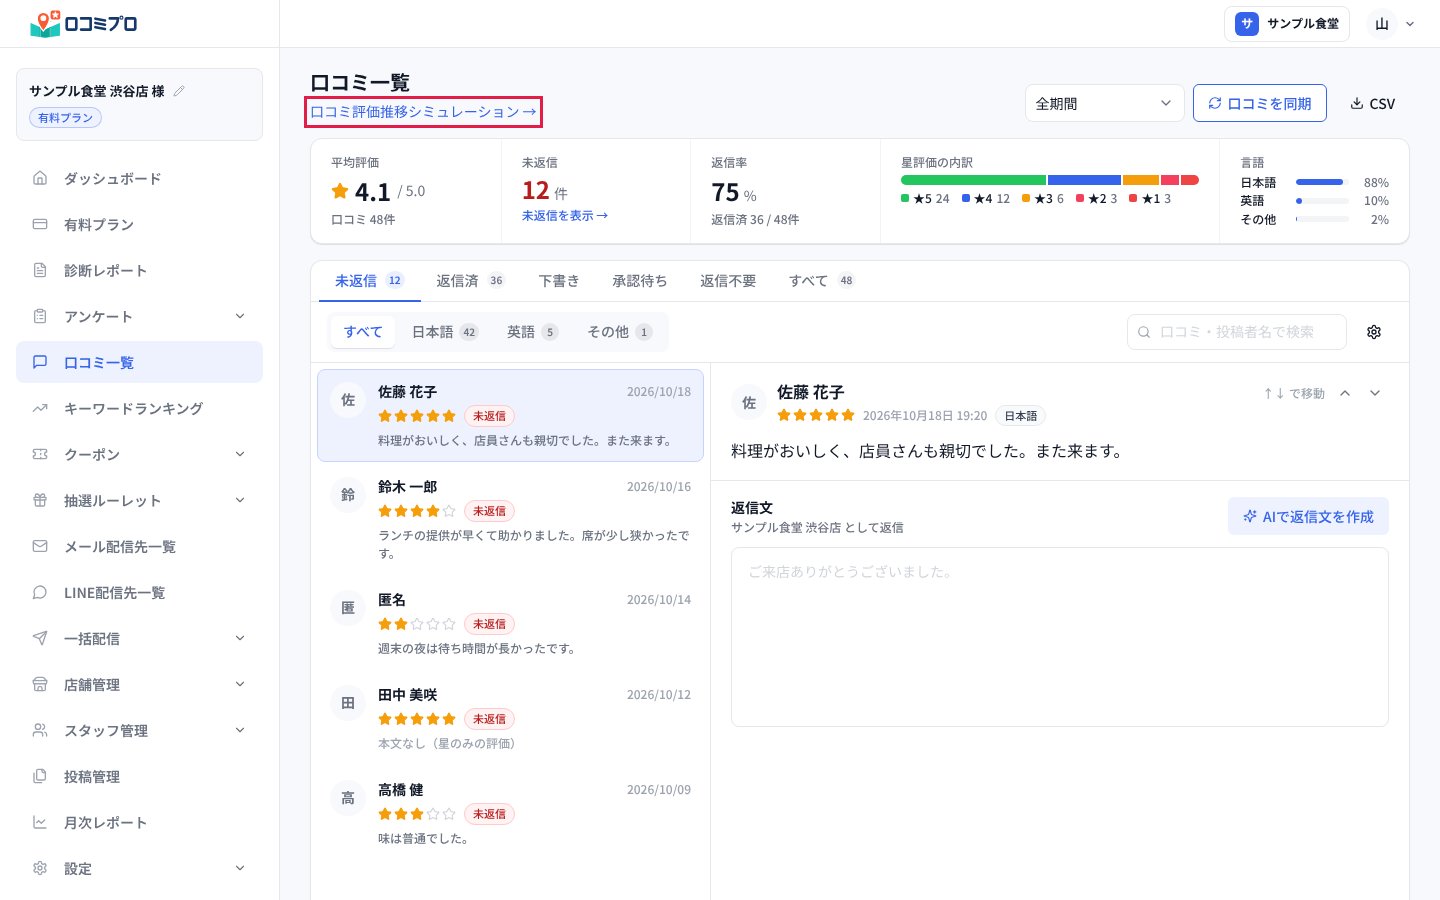Click the サ store badge icon
This screenshot has height=900, width=1440.
(1246, 24)
